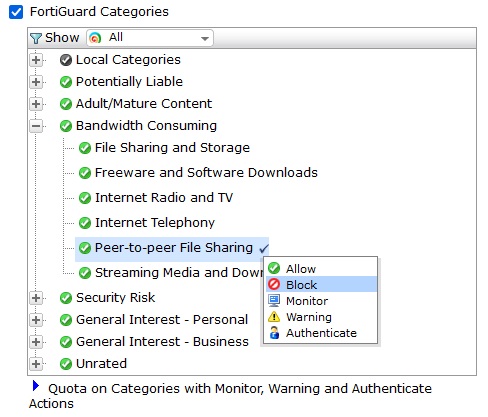Select Internet Radio and TV subcategory
This screenshot has height=417, width=488.
[x=164, y=198]
